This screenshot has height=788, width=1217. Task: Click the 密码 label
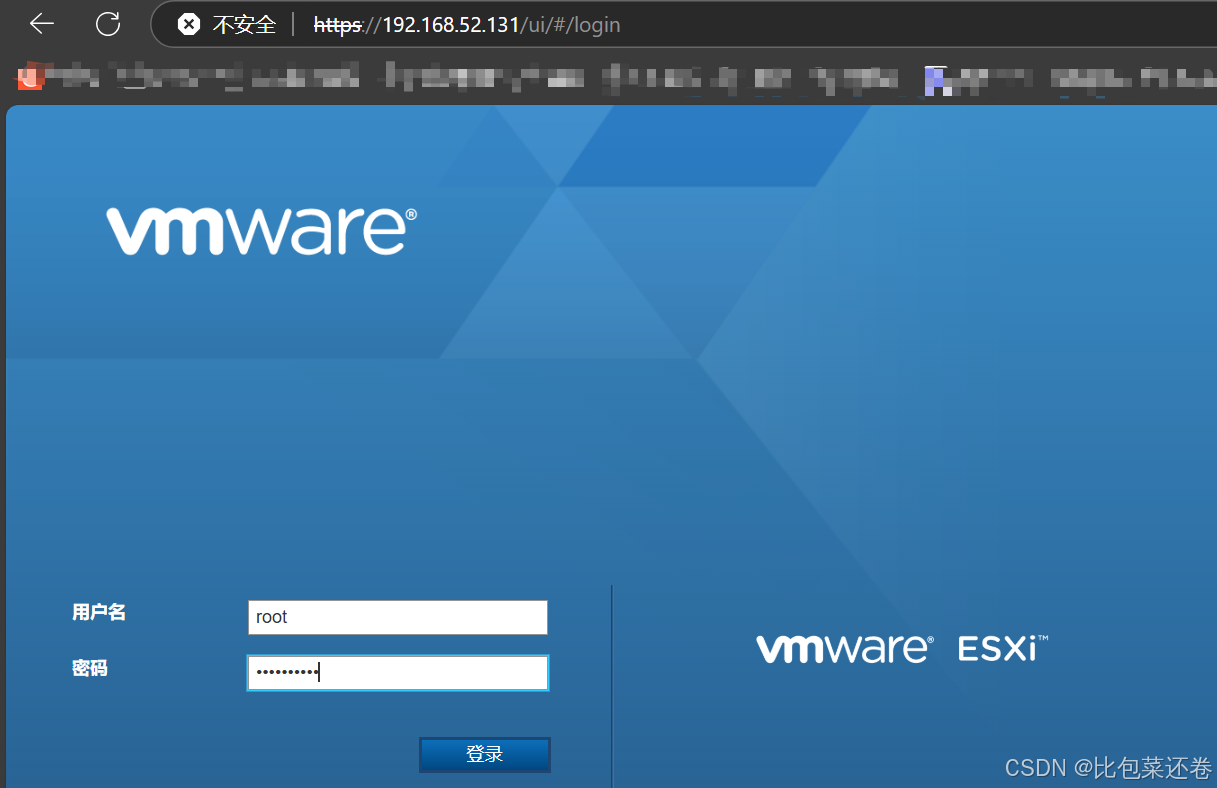(x=90, y=668)
